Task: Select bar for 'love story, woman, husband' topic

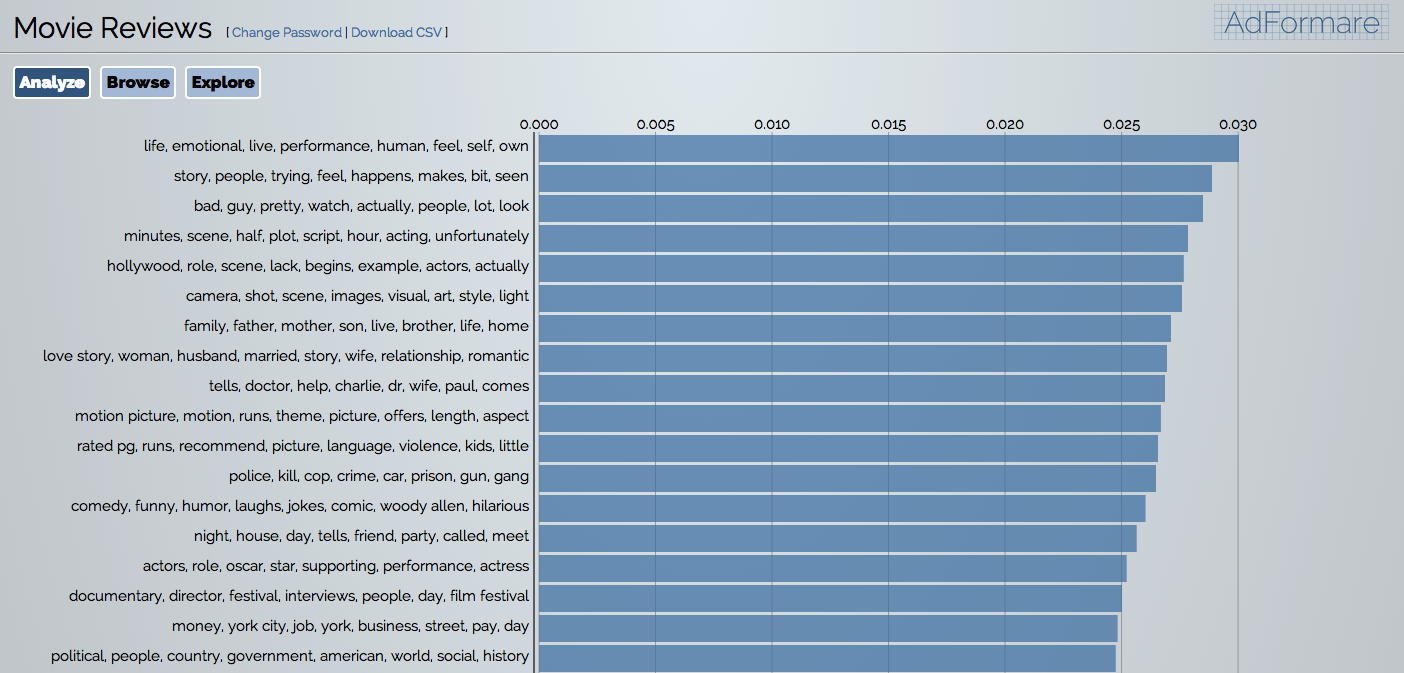Action: (x=852, y=358)
